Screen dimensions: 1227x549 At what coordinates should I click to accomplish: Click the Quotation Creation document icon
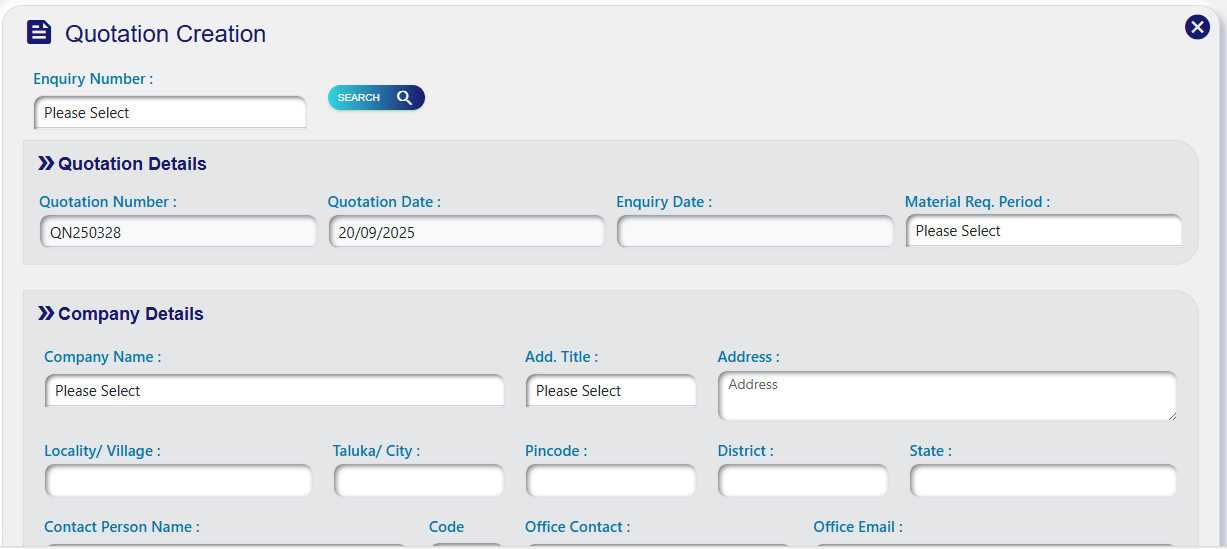click(39, 33)
